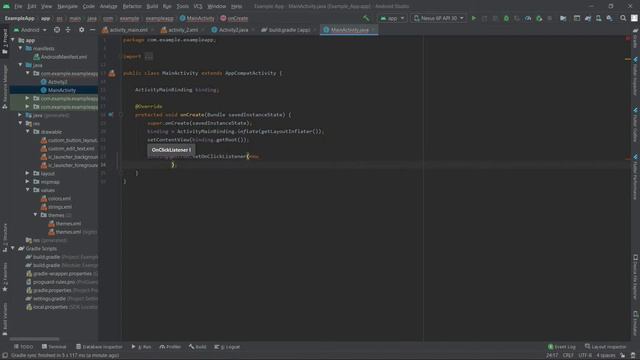Click Select Opened File target icon

tap(57, 30)
